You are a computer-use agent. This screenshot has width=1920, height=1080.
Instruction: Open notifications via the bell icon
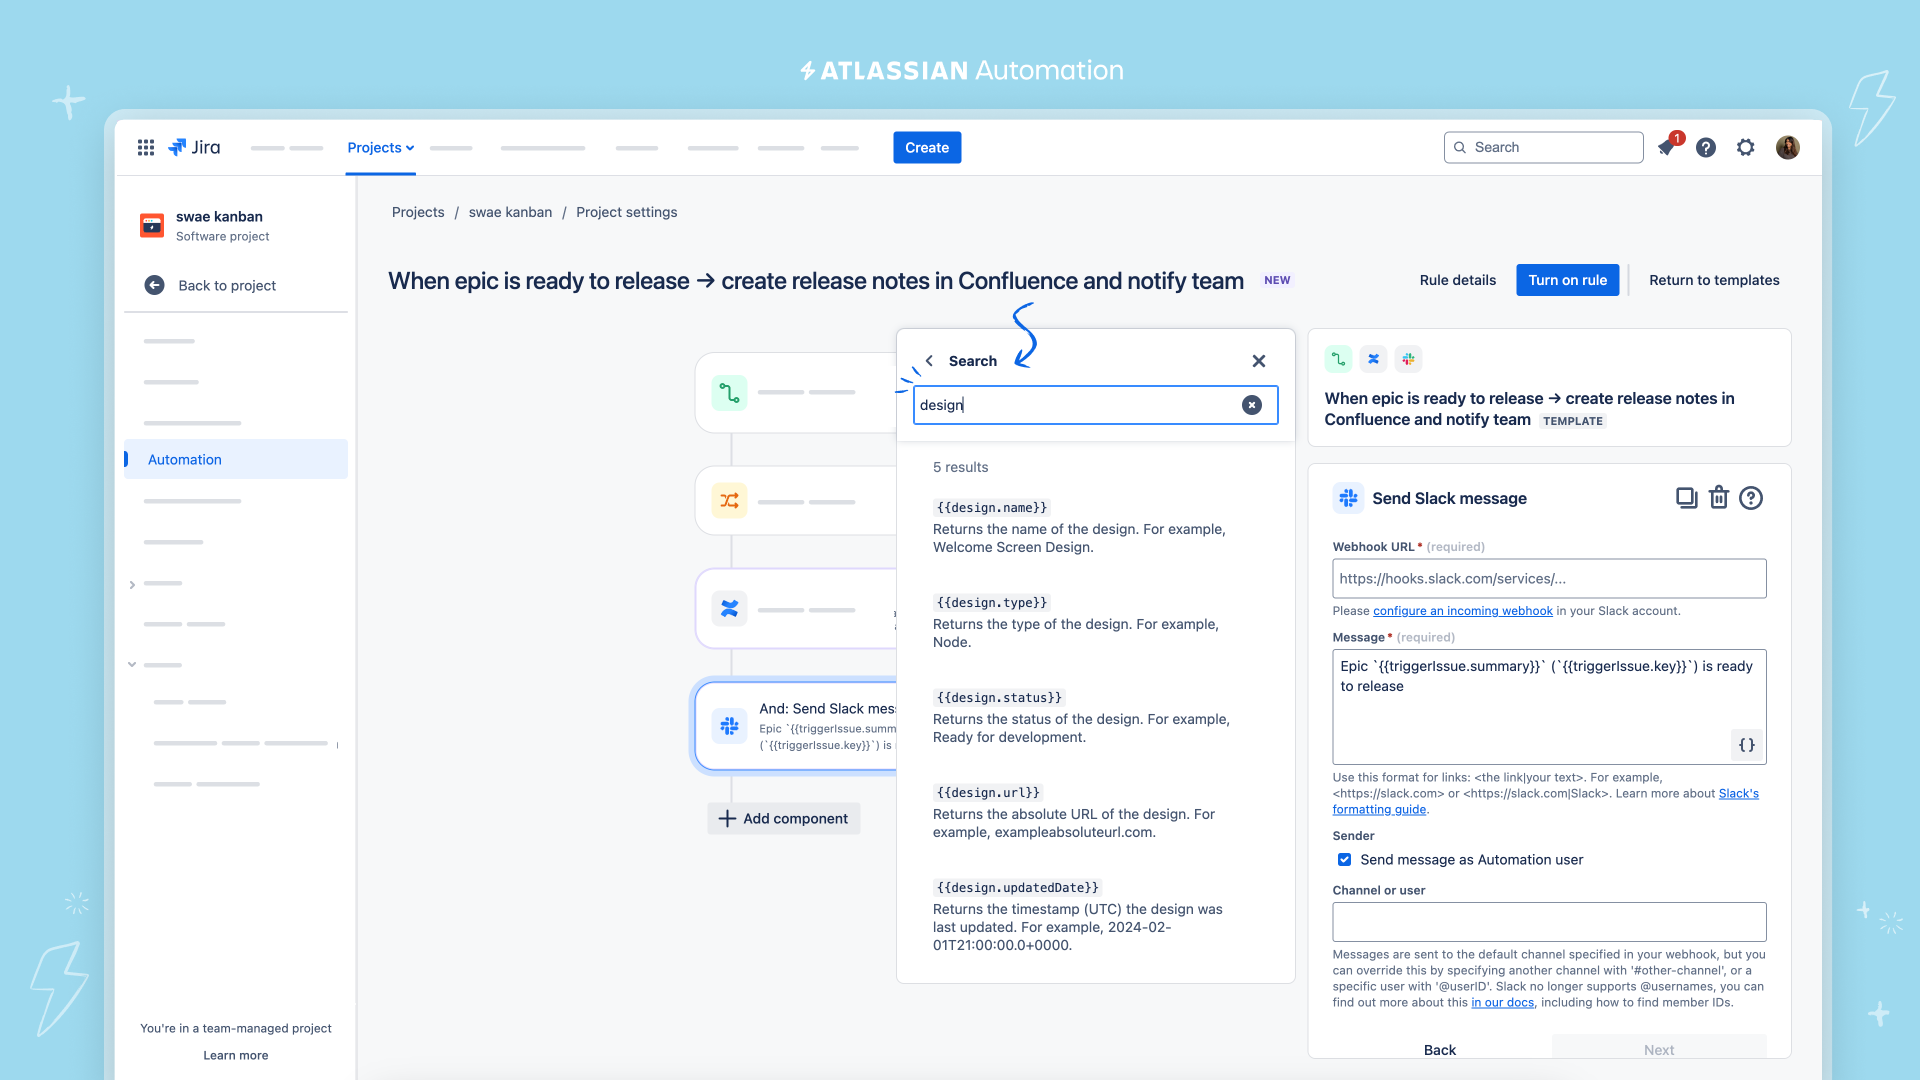(1667, 147)
